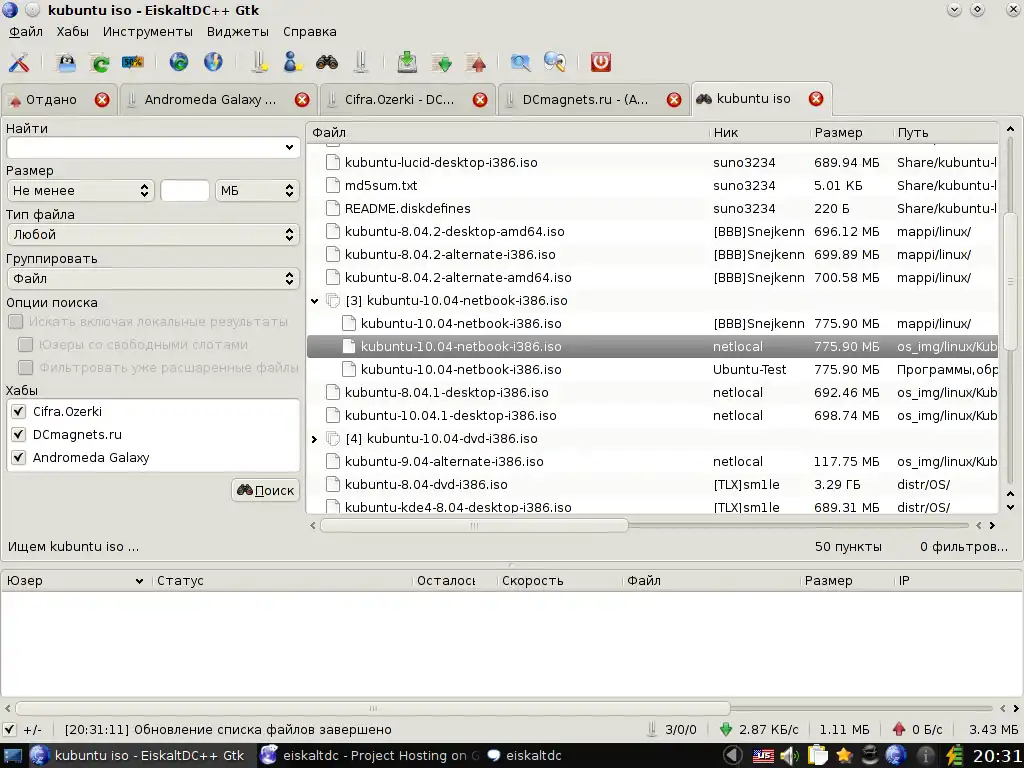Click the red upload speed arrow in status bar
This screenshot has width=1024, height=768.
click(x=899, y=729)
